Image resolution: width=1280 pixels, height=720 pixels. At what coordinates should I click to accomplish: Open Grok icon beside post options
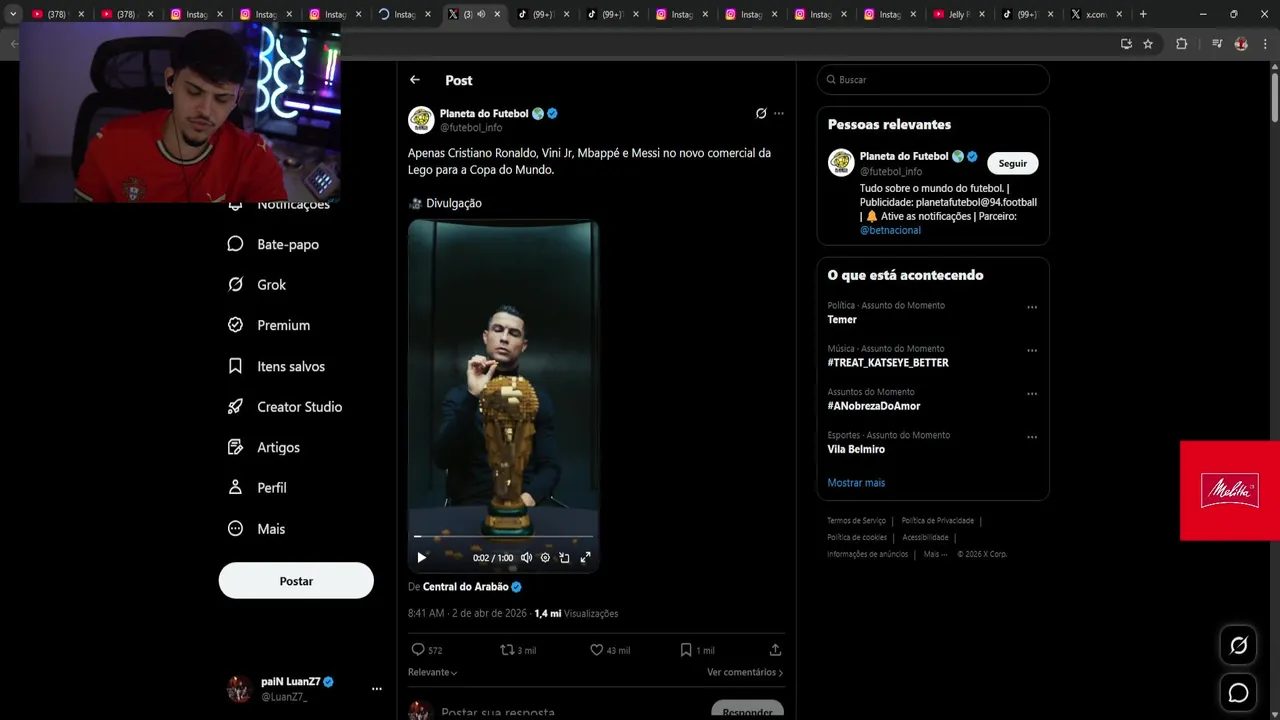[761, 114]
